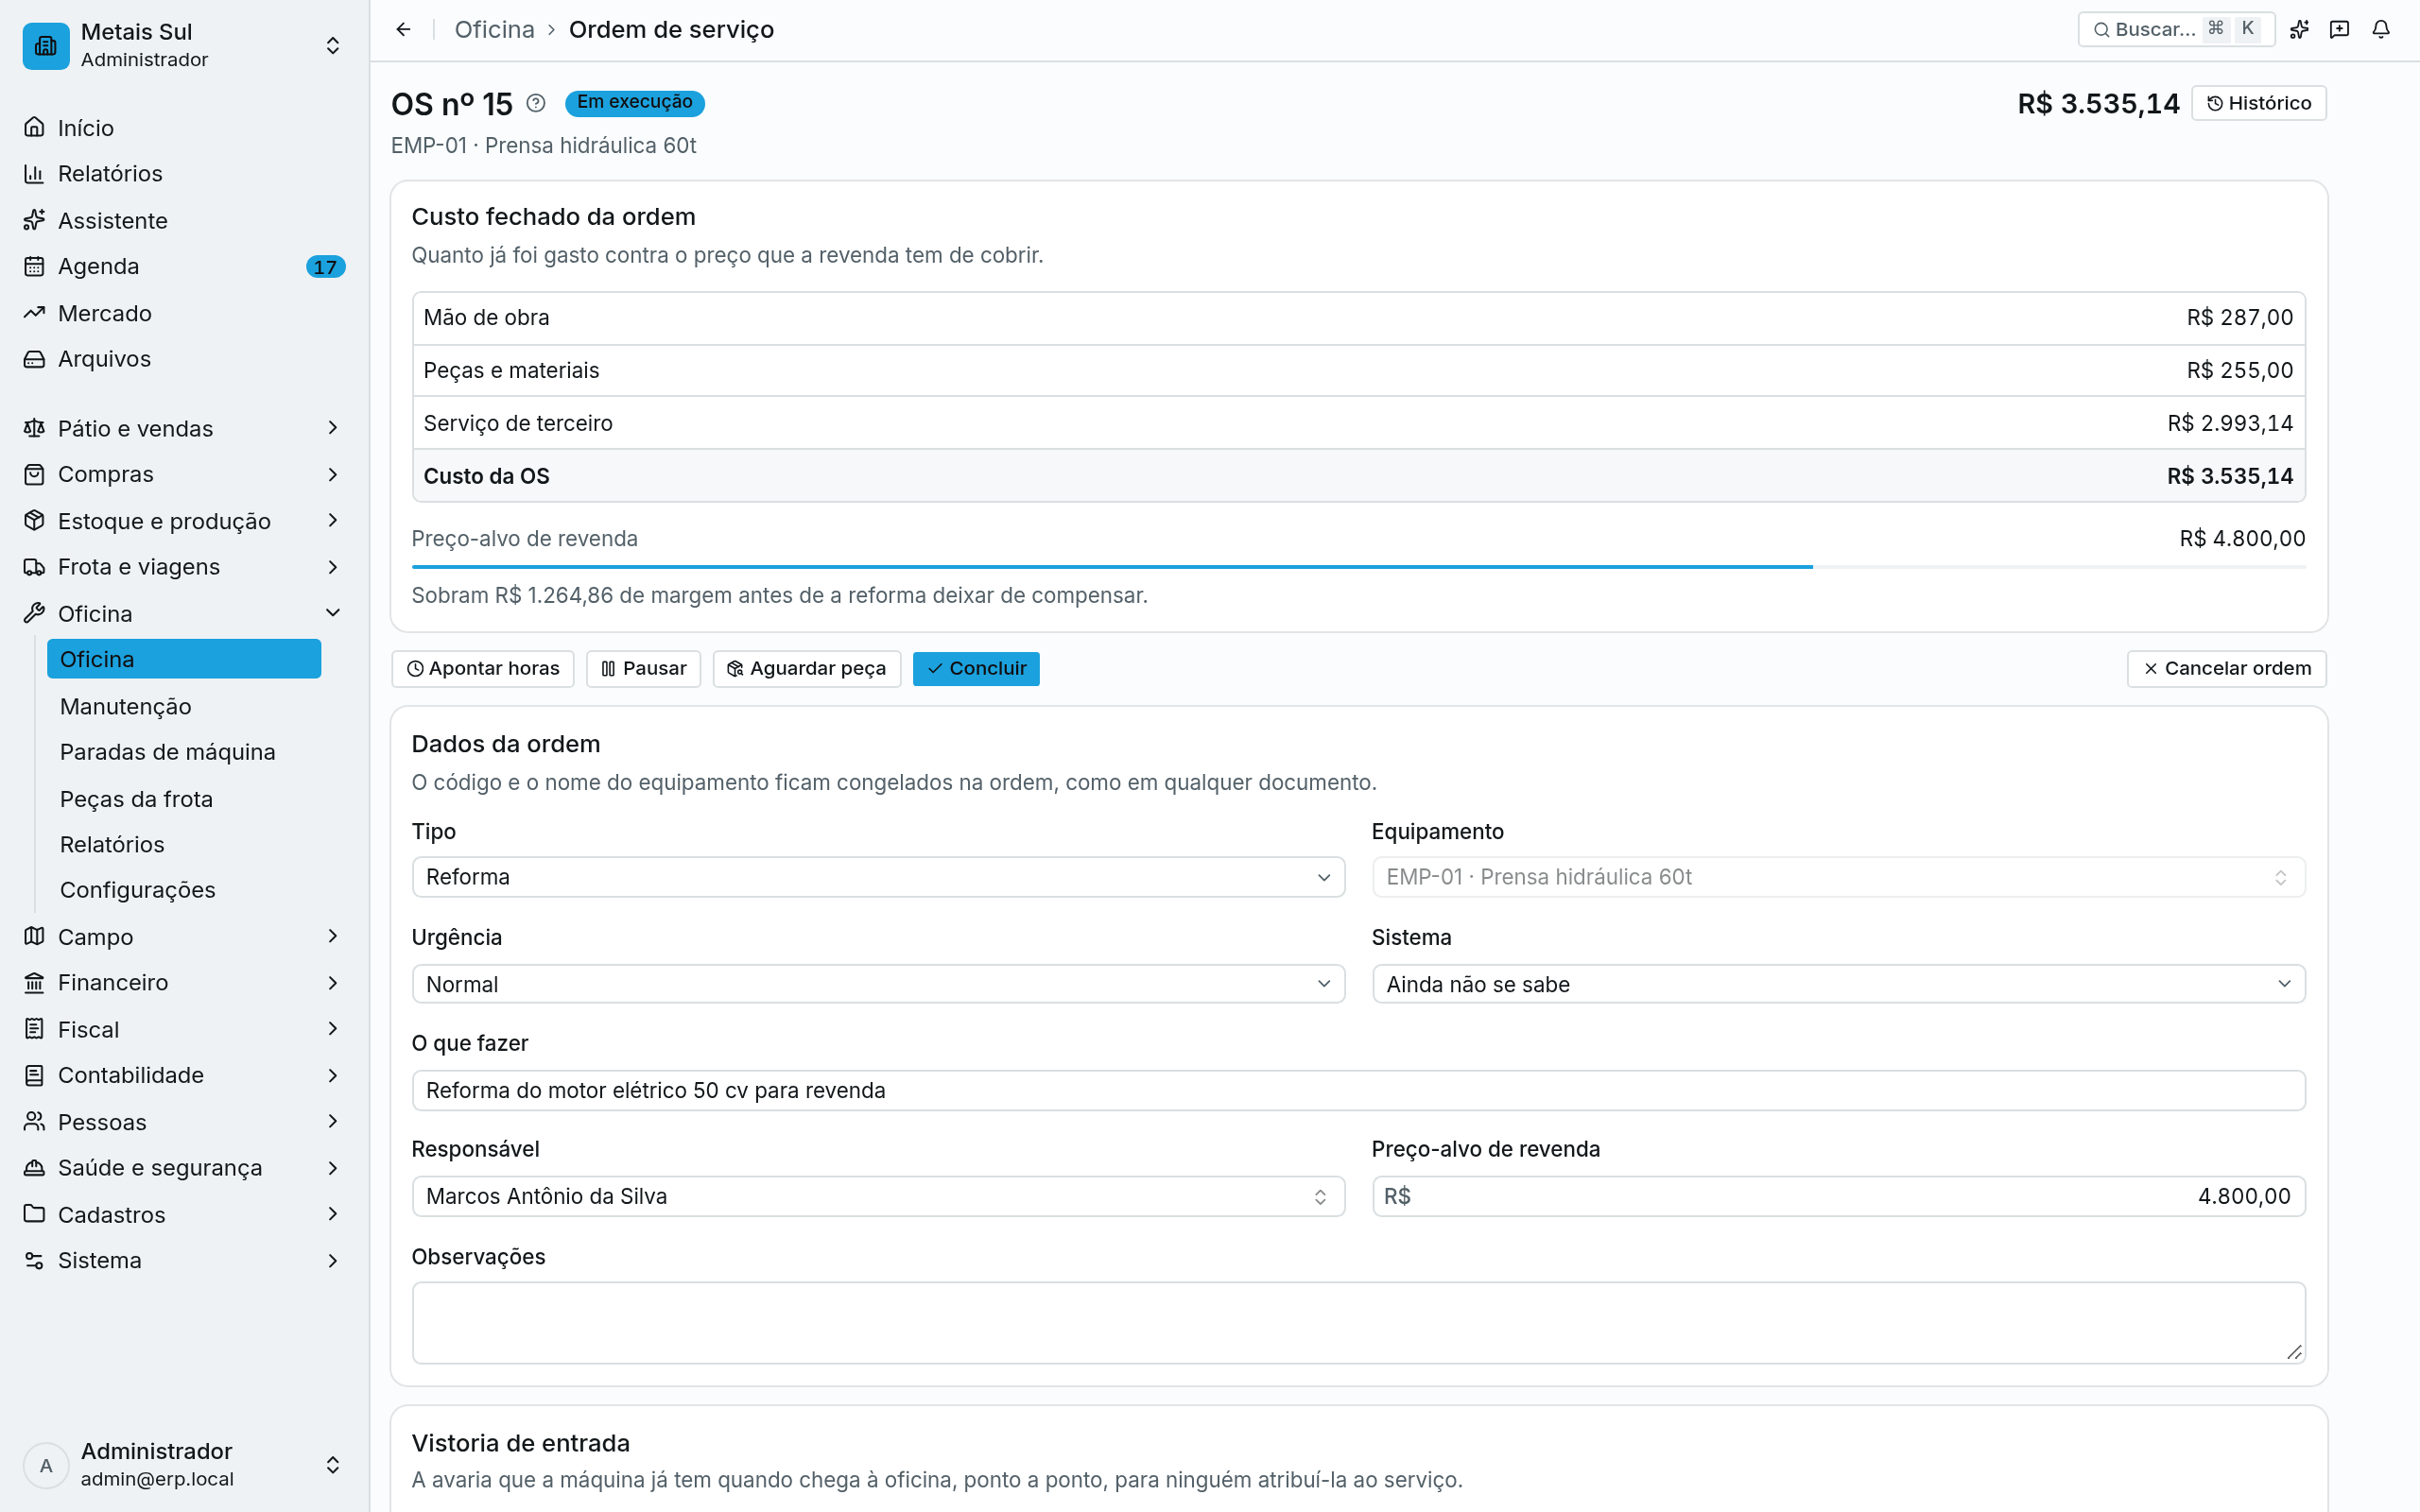Select Peças da frota in the submenu
The height and width of the screenshot is (1512, 2420).
(x=184, y=799)
